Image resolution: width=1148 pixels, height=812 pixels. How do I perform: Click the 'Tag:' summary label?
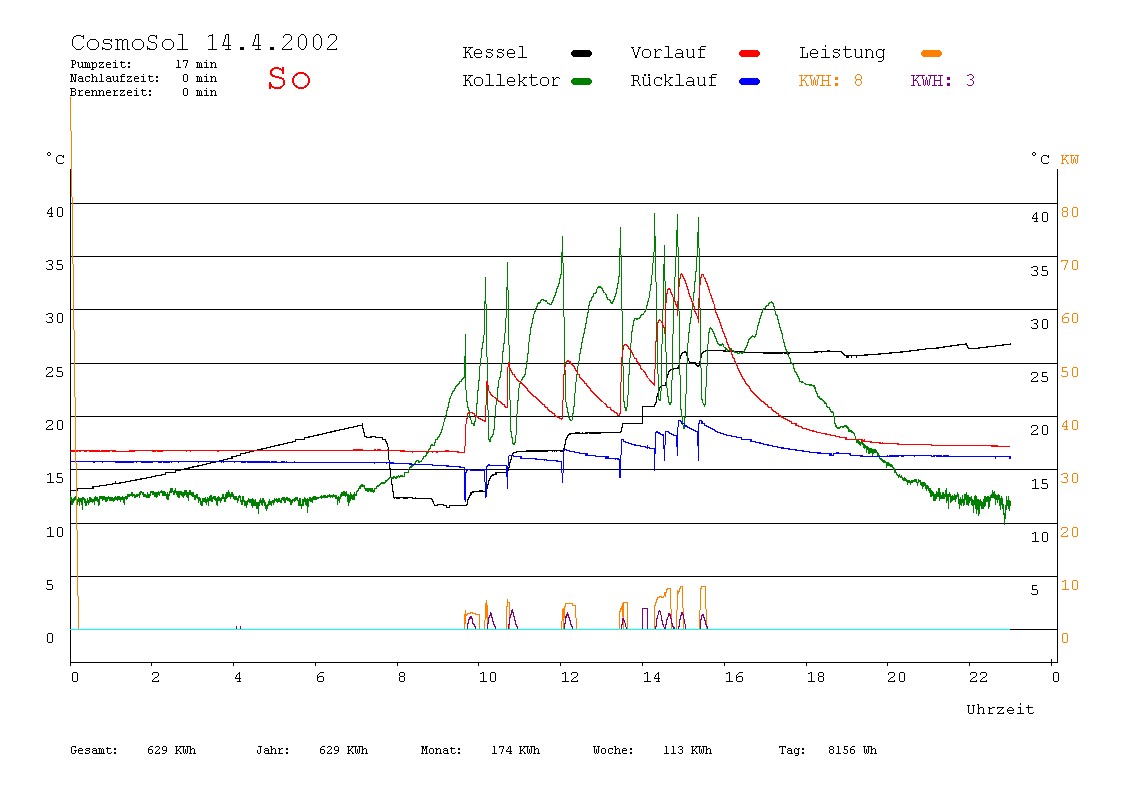click(792, 750)
